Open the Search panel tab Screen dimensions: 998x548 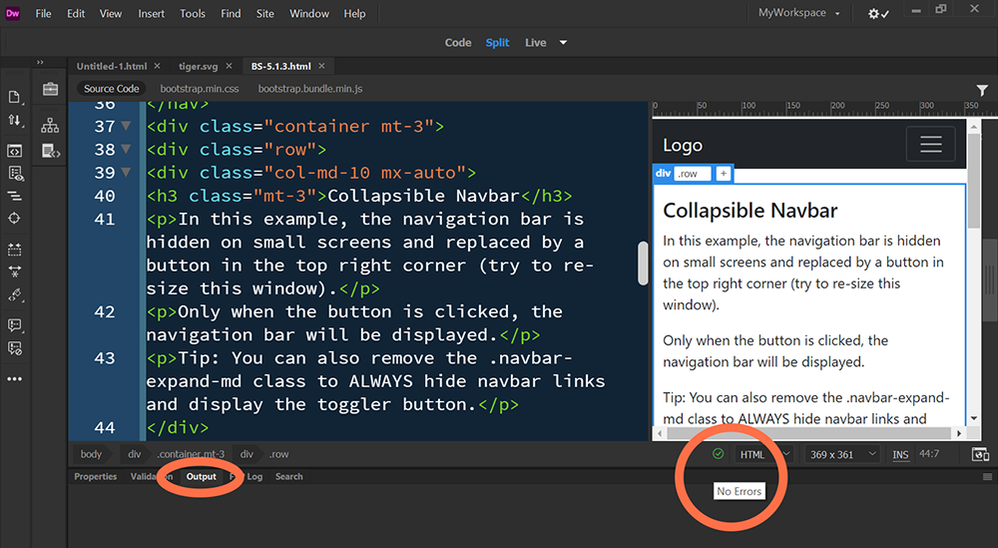[289, 477]
